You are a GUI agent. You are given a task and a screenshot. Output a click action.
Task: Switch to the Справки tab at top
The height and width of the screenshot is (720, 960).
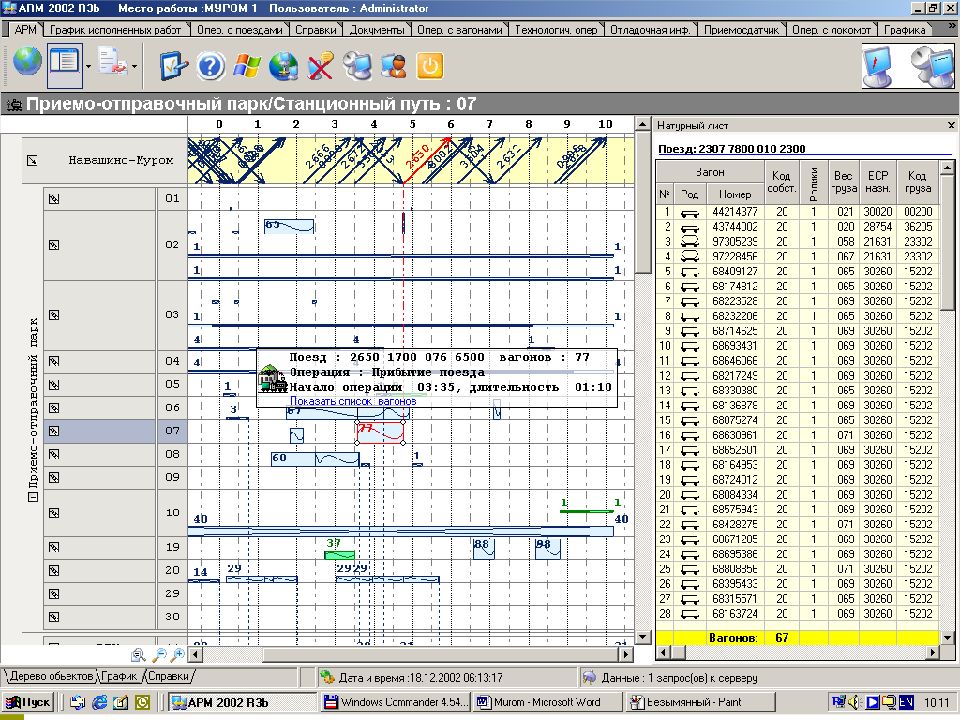point(315,30)
